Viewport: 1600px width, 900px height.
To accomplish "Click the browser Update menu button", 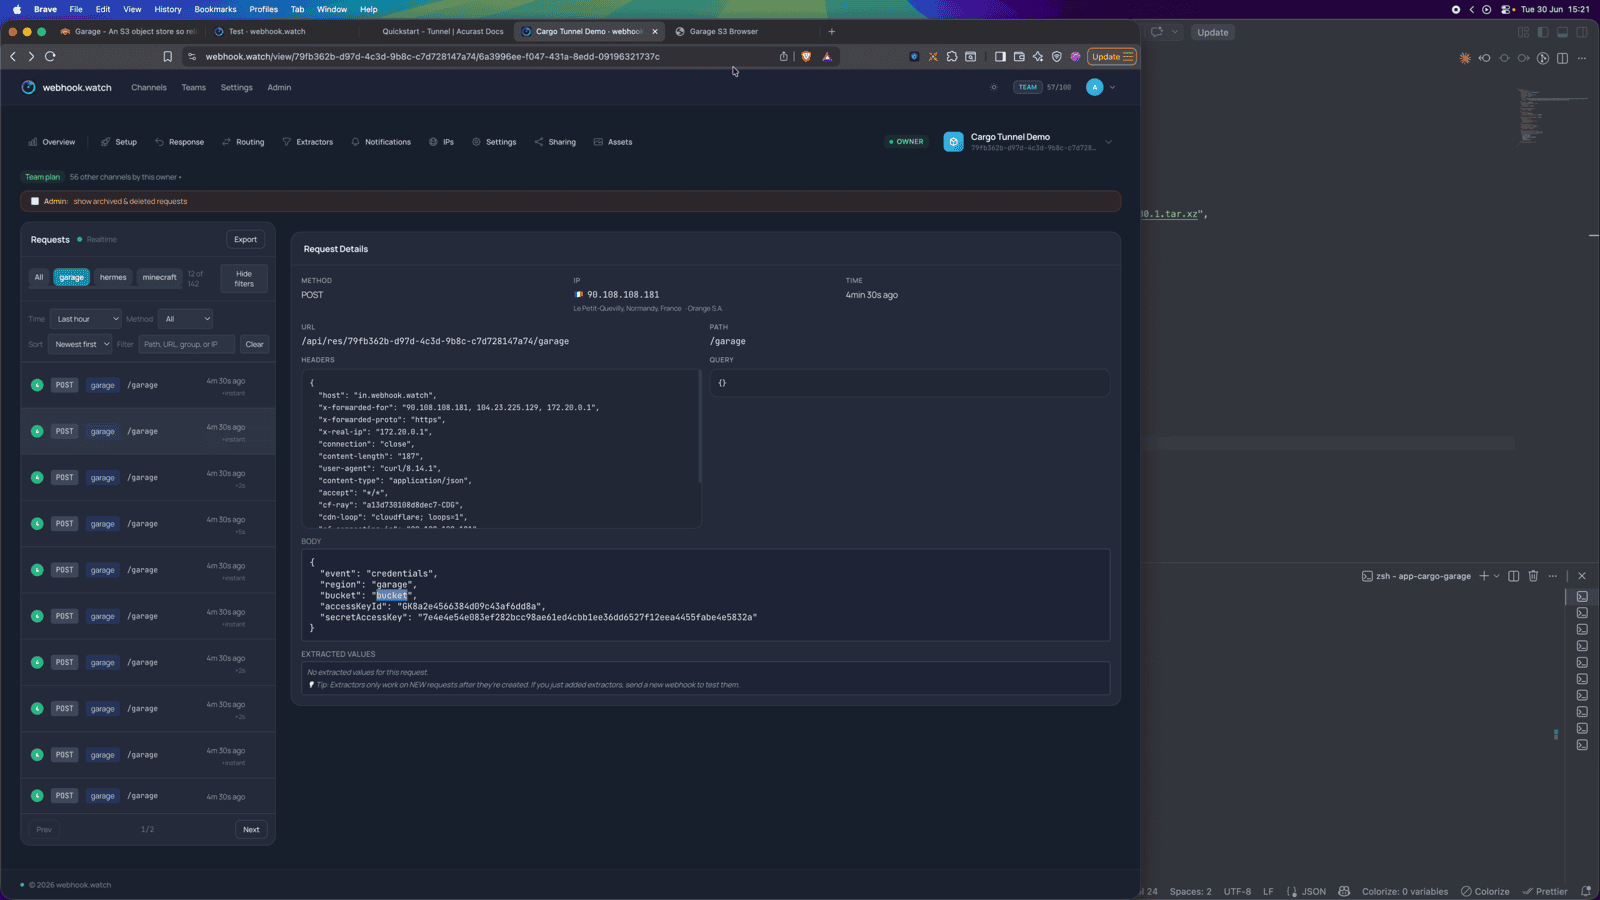I will [1112, 57].
